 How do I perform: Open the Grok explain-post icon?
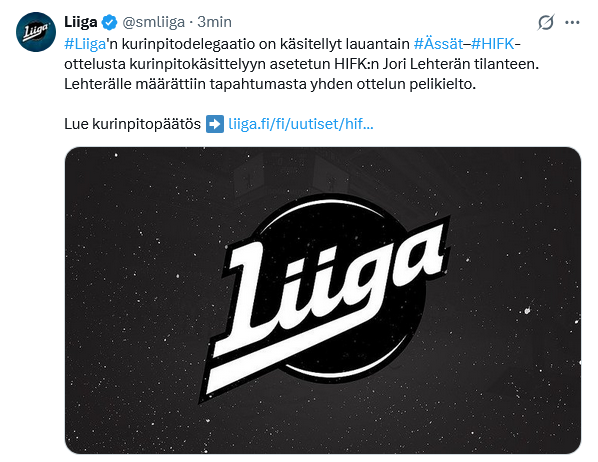546,22
